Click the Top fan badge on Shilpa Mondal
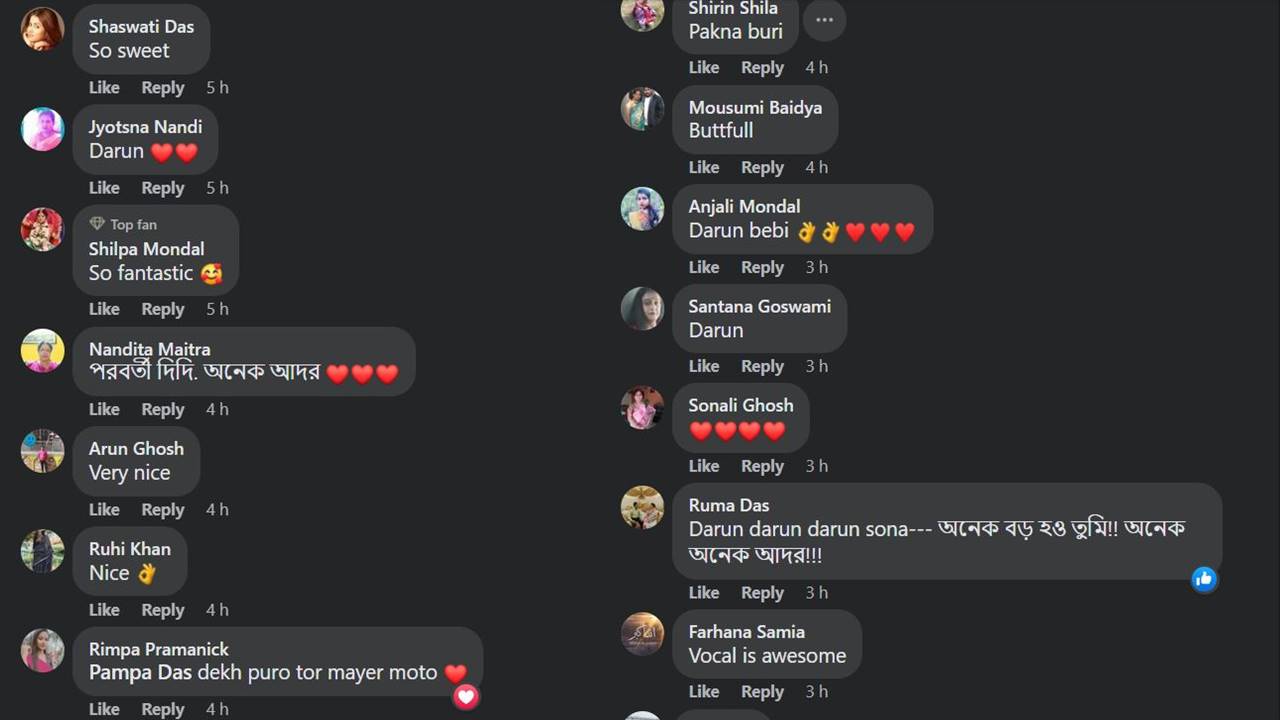 [x=123, y=224]
